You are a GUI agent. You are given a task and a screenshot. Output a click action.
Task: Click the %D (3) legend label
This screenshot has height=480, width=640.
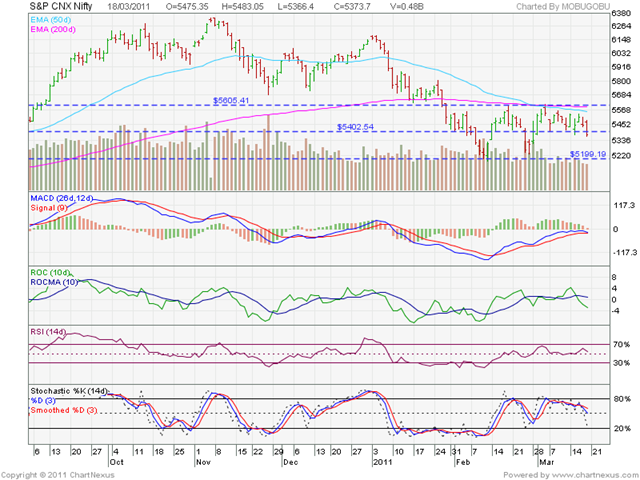tap(42, 400)
